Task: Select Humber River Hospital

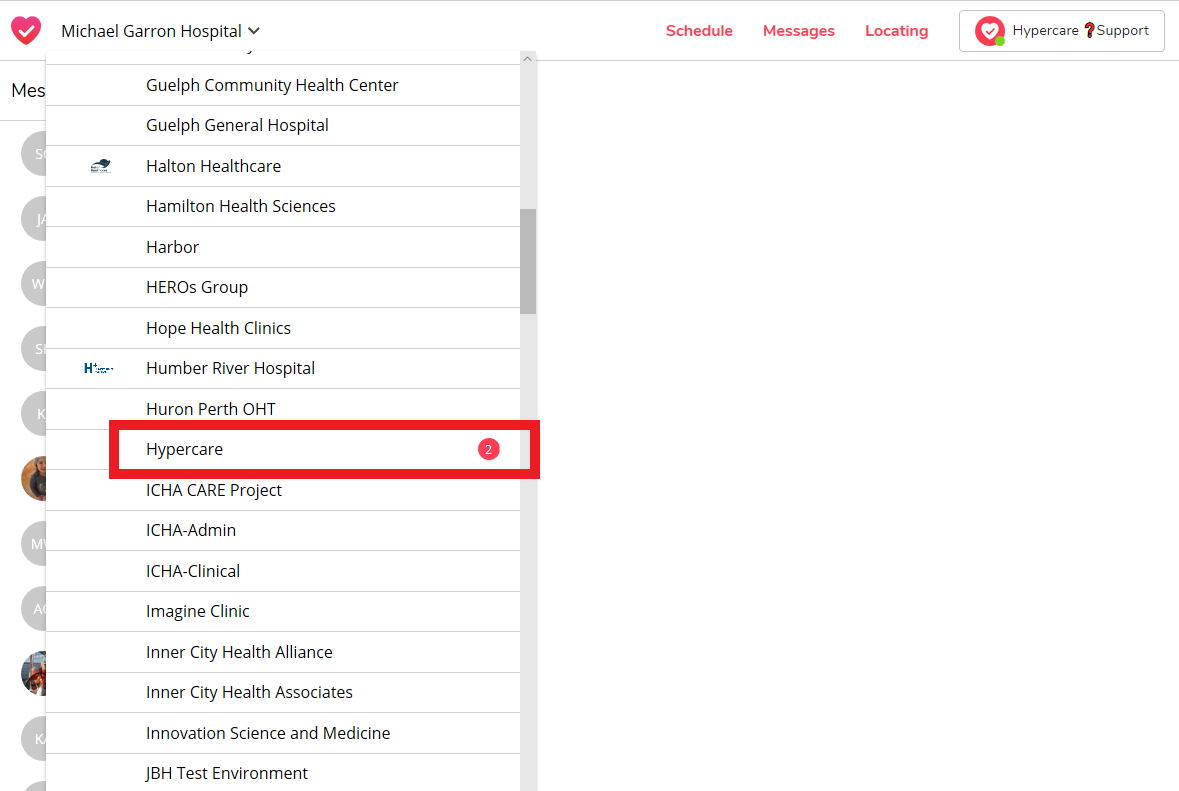Action: (x=283, y=368)
